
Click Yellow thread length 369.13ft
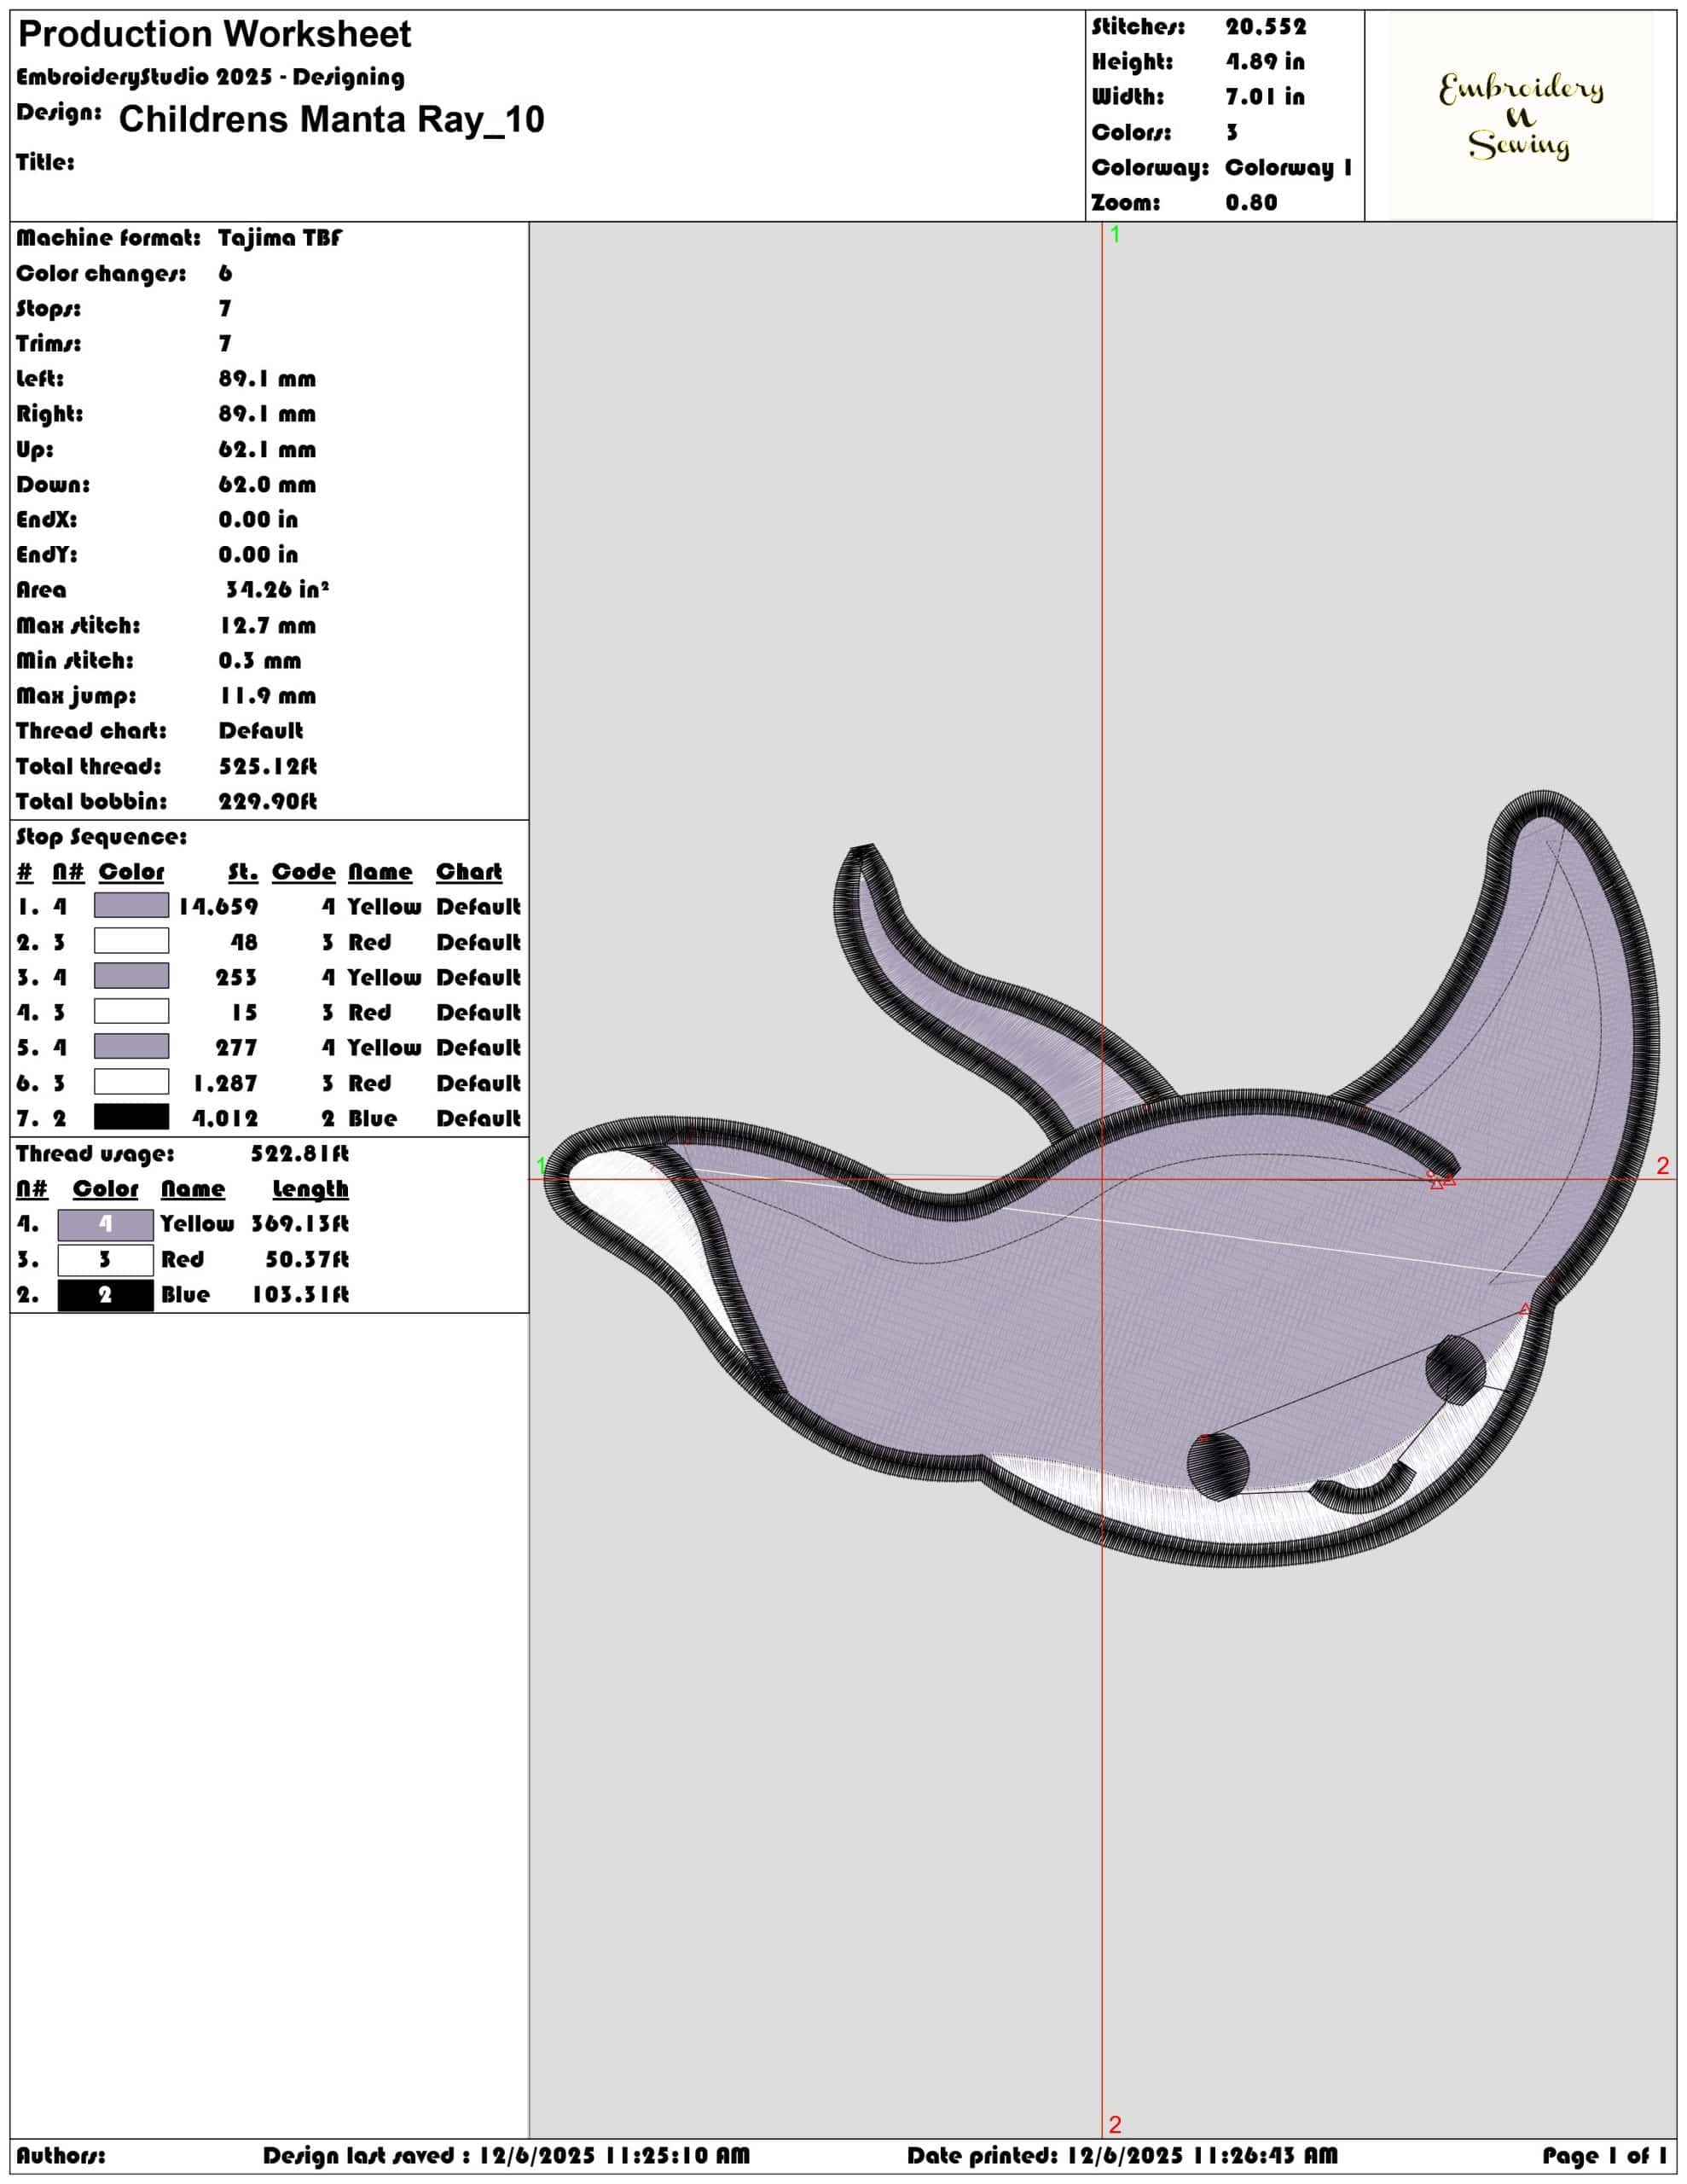click(300, 1224)
